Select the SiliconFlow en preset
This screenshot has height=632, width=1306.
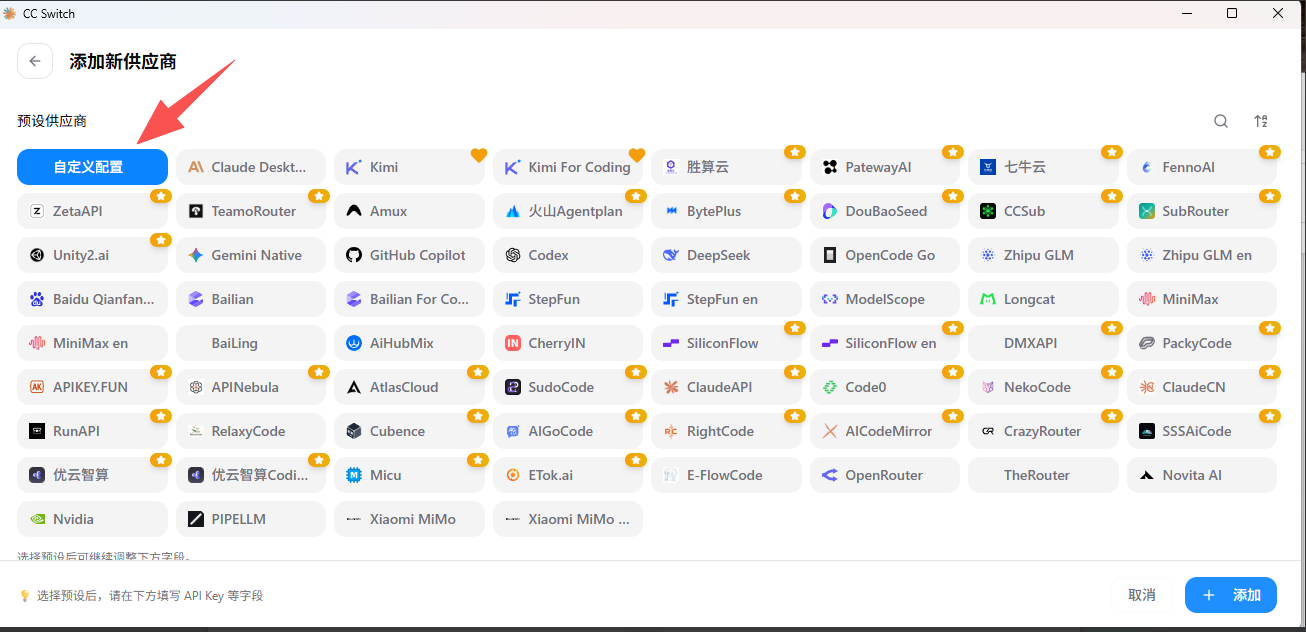pos(885,343)
